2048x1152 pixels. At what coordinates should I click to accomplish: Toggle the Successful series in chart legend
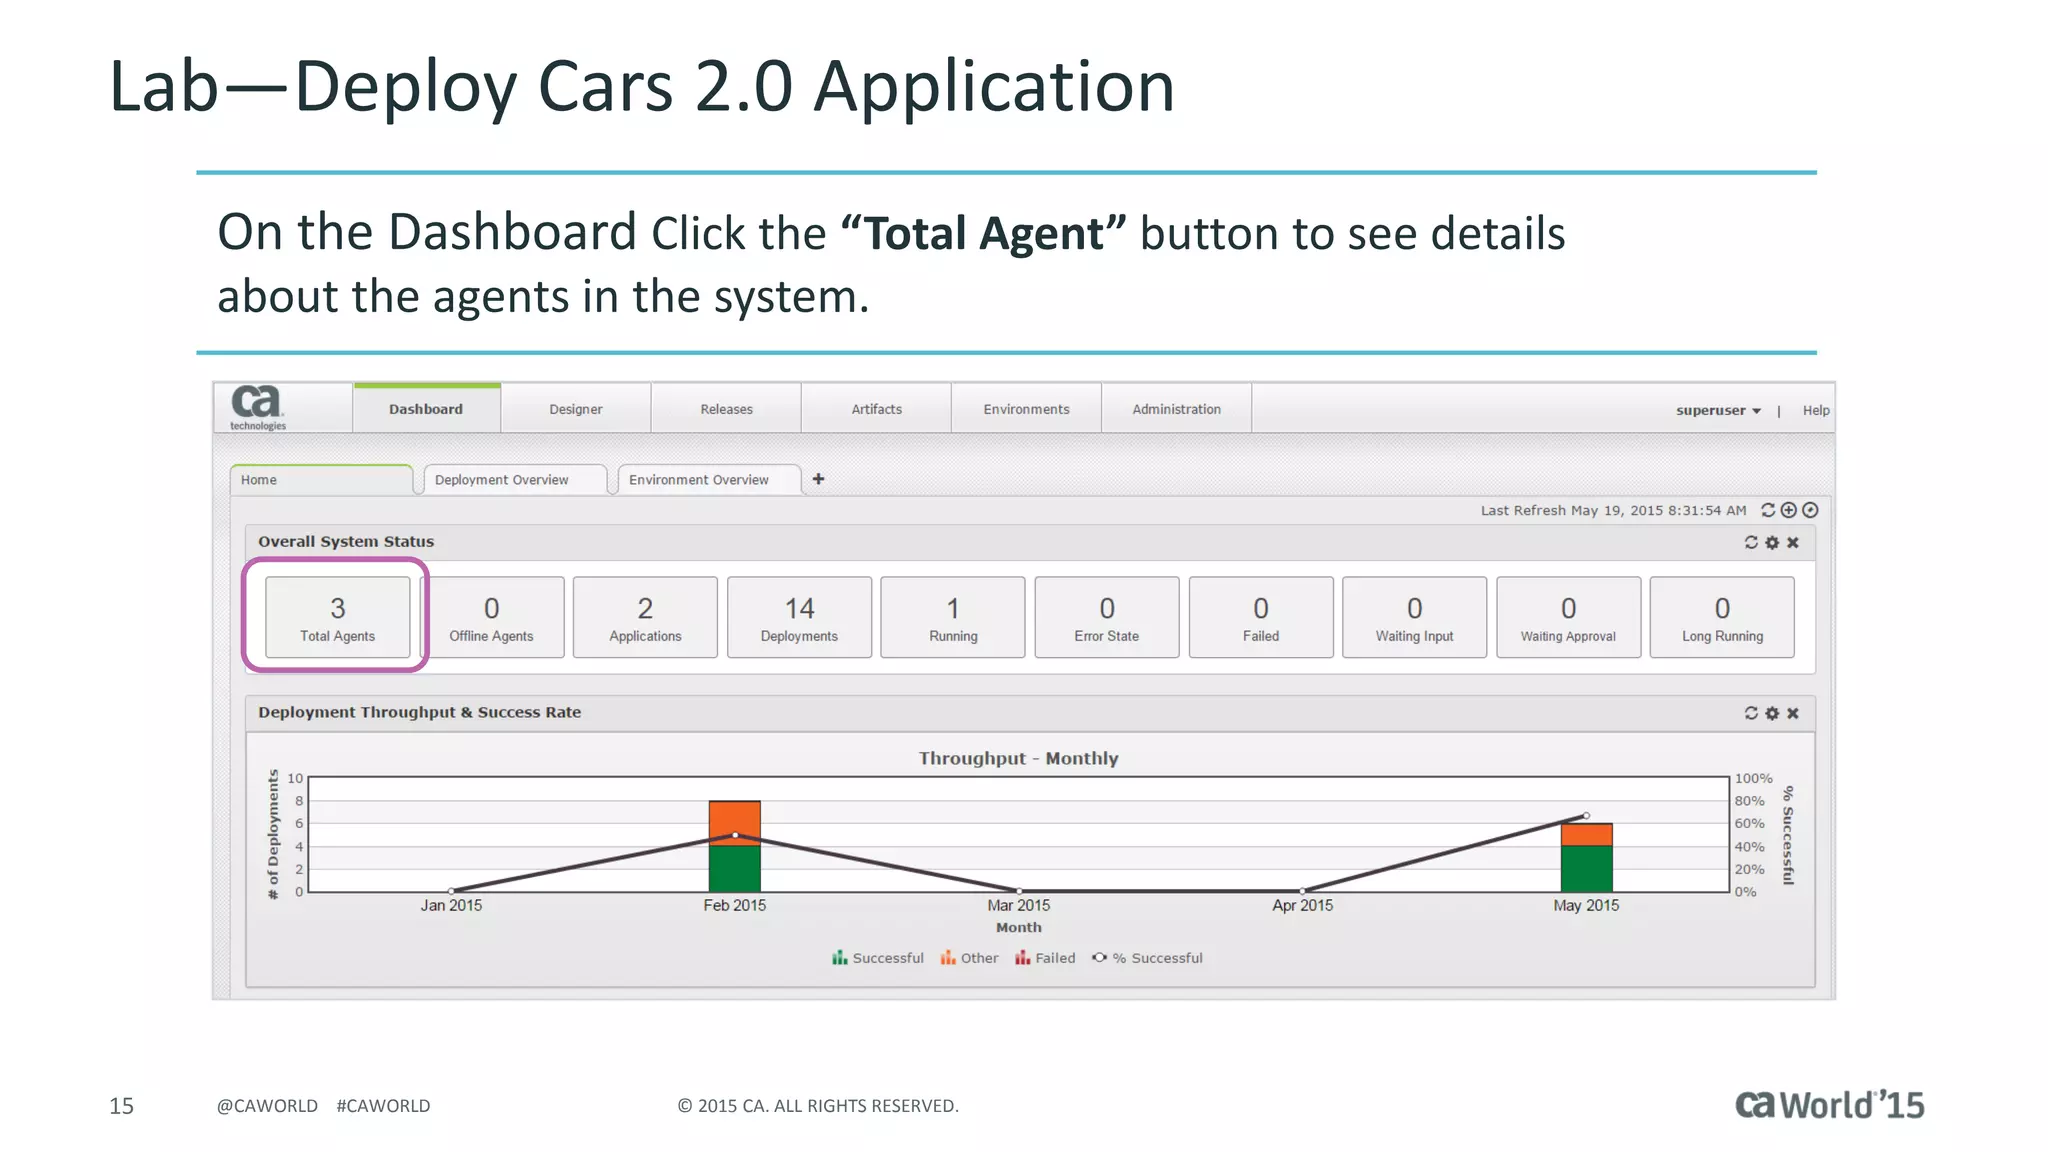coord(878,958)
